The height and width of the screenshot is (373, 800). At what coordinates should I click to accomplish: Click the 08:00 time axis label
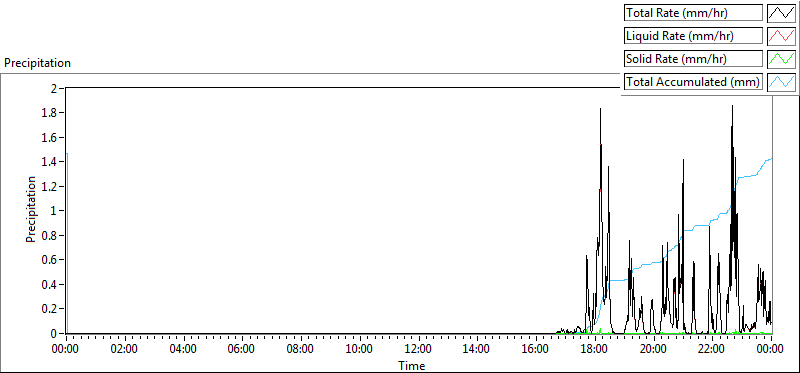click(301, 350)
